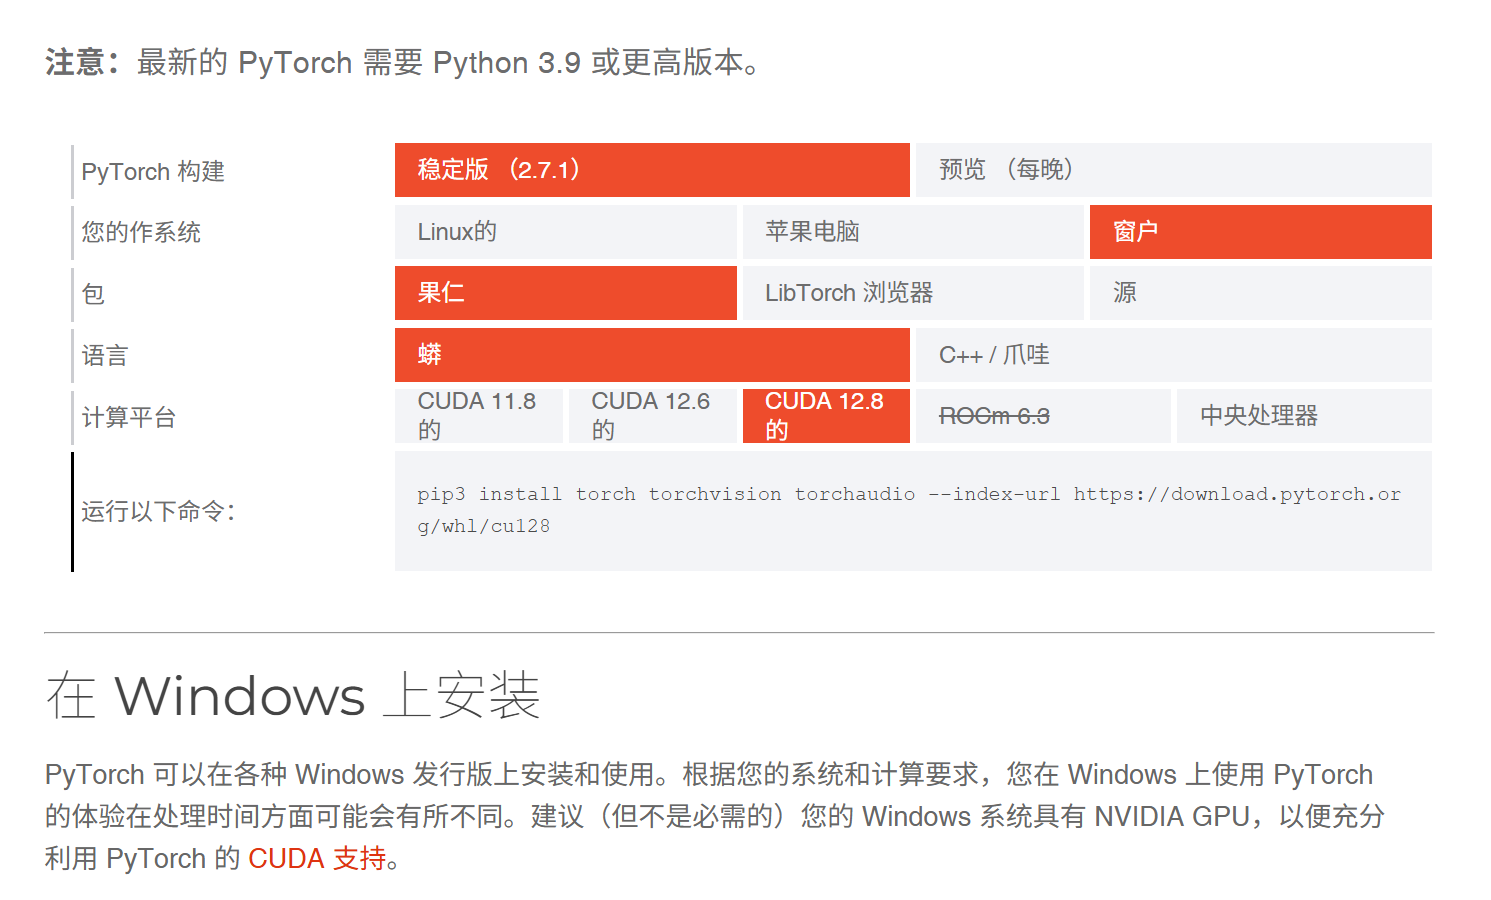Select the 果仁 package option

(x=566, y=293)
